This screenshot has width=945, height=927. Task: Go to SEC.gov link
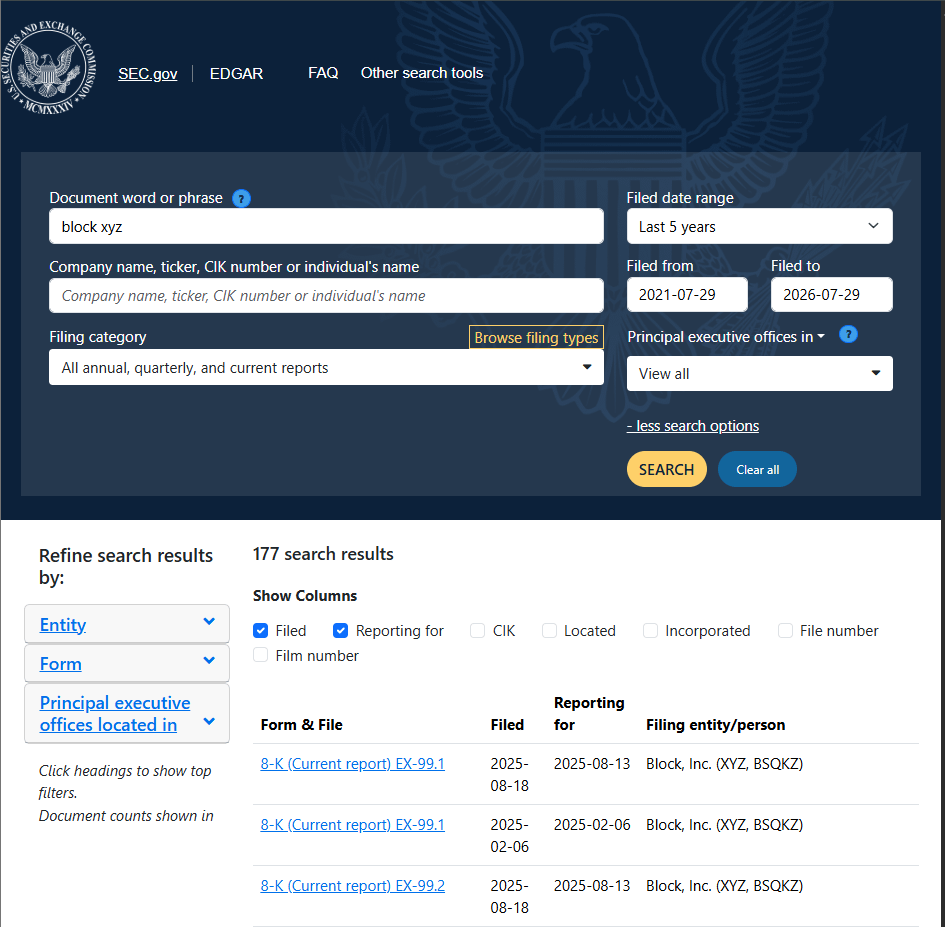148,74
